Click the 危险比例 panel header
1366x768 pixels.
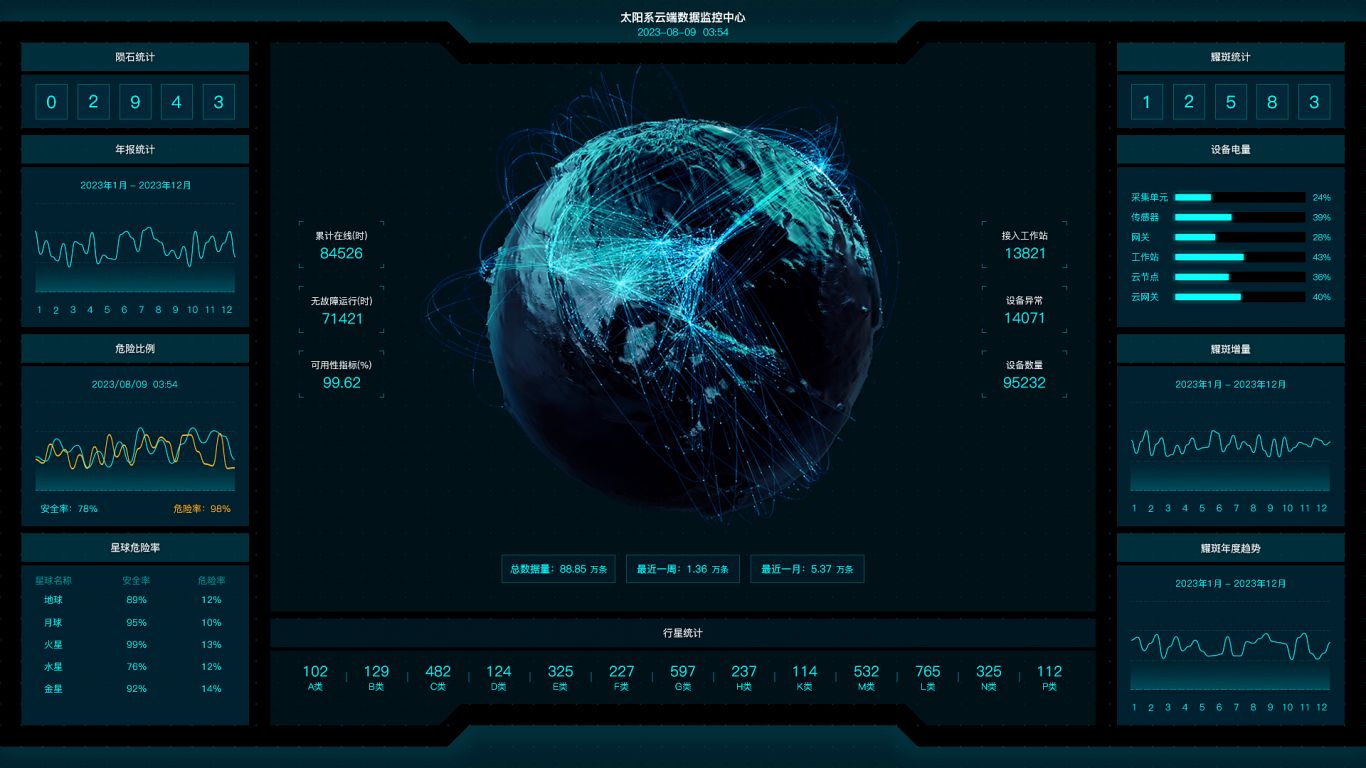click(x=135, y=348)
